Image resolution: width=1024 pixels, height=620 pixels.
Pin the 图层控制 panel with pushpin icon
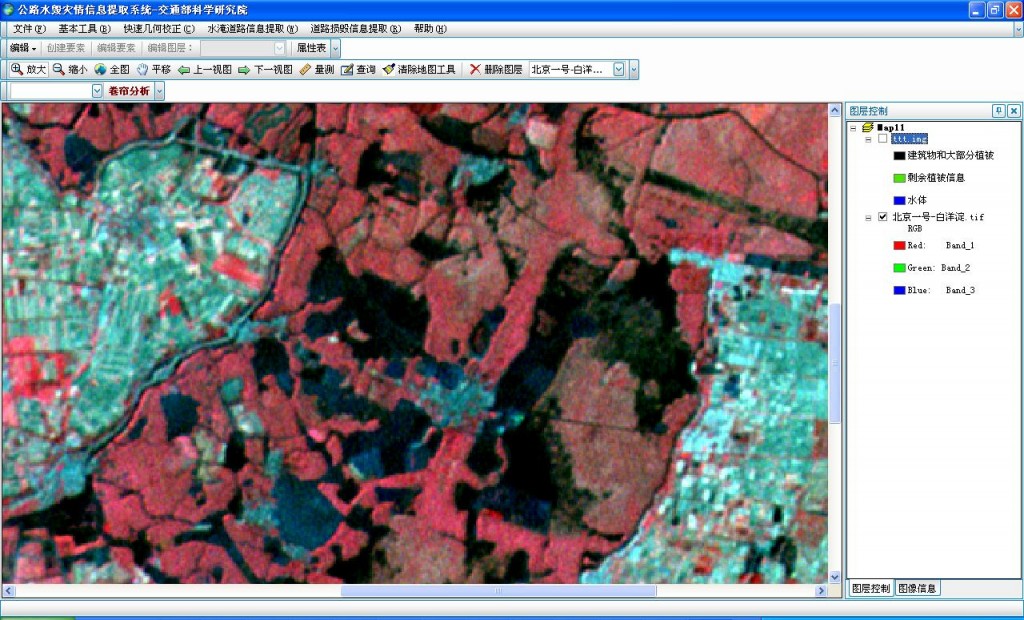[x=998, y=111]
